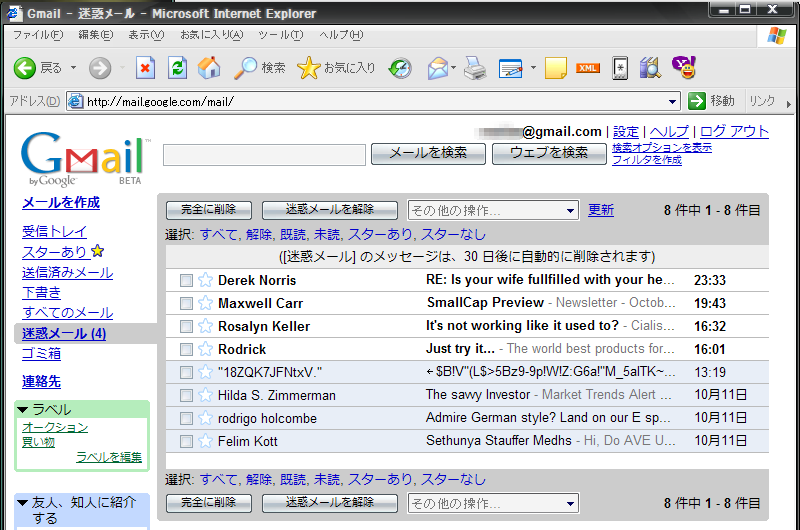The width and height of the screenshot is (800, 530).
Task: Tick the checkbox for Felim Kott email
Action: point(186,441)
